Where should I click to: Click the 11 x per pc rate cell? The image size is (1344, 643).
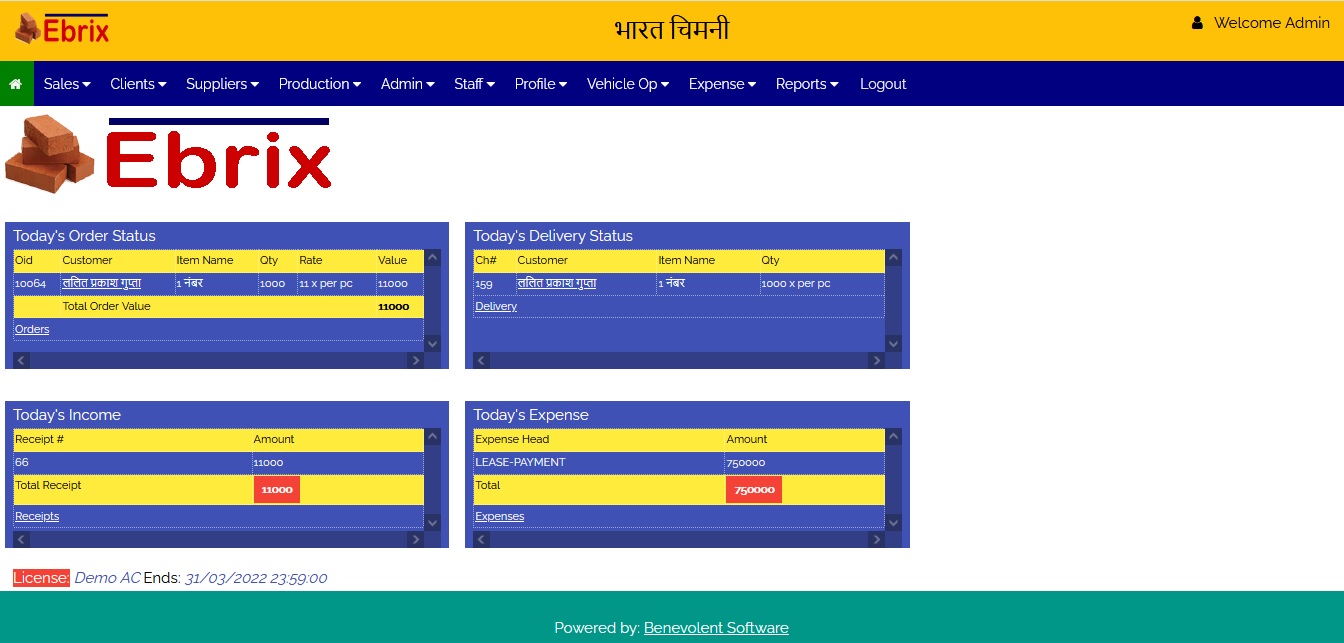coord(326,284)
